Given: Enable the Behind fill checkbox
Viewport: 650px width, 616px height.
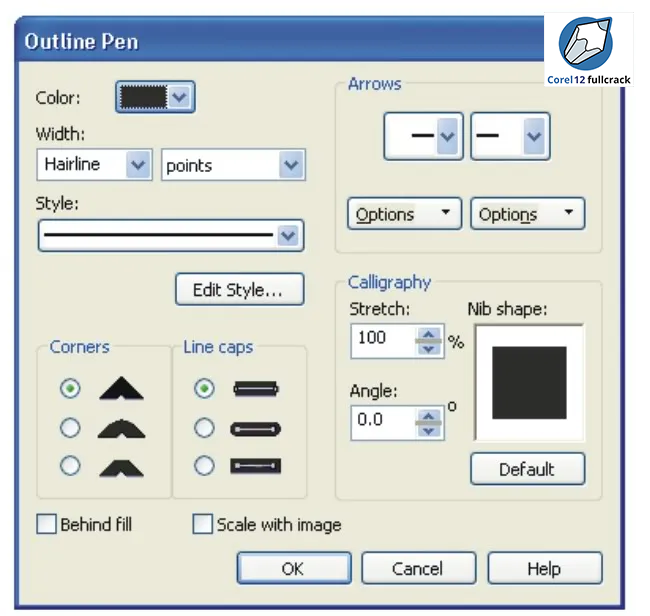Looking at the screenshot, I should (x=46, y=524).
